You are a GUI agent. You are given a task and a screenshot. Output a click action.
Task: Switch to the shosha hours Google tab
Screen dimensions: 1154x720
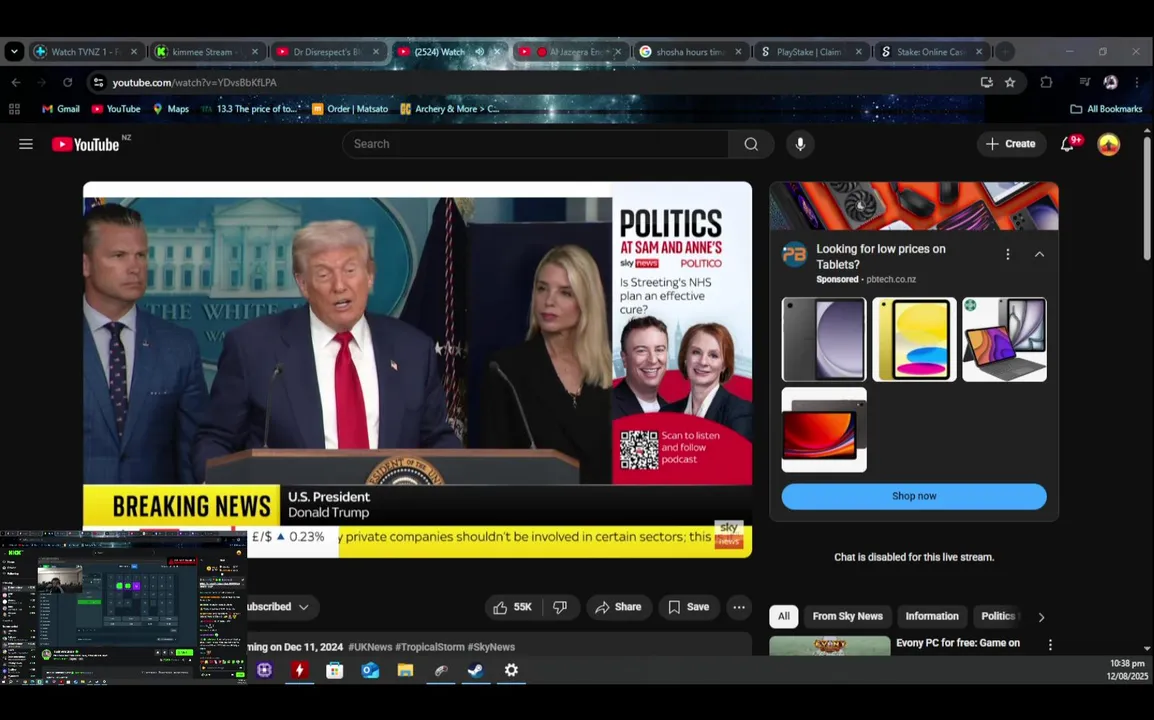(x=690, y=52)
